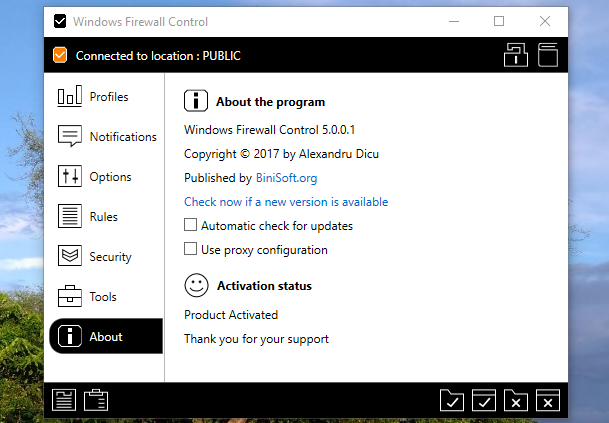Viewport: 609px width, 423px height.
Task: Click the info icon beside About the program
Action: coord(196,101)
